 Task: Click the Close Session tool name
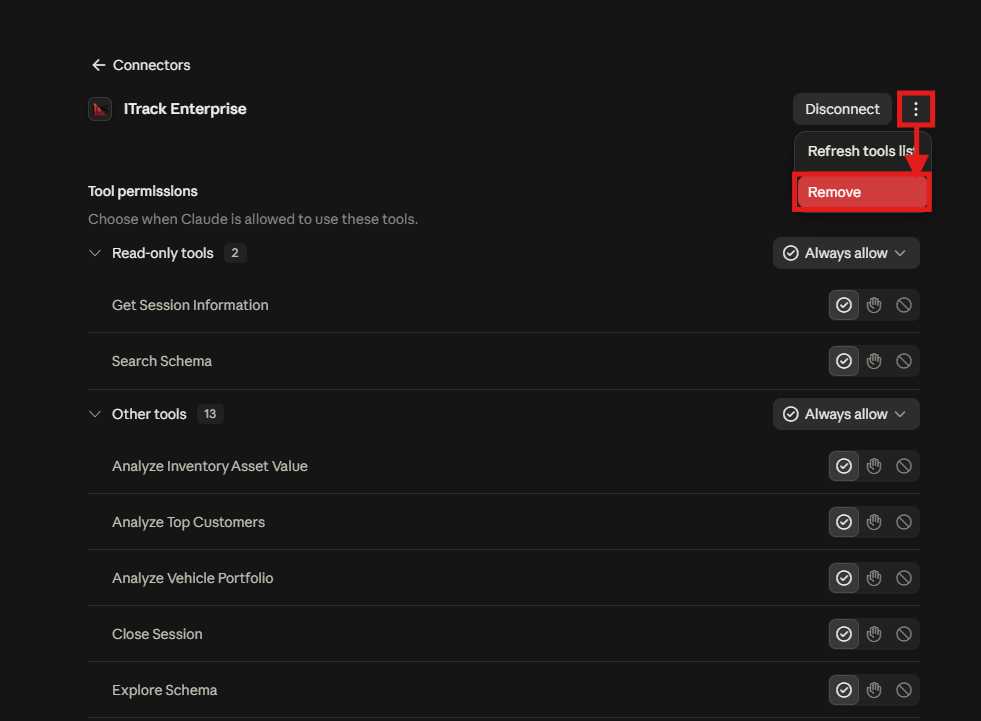click(x=157, y=634)
